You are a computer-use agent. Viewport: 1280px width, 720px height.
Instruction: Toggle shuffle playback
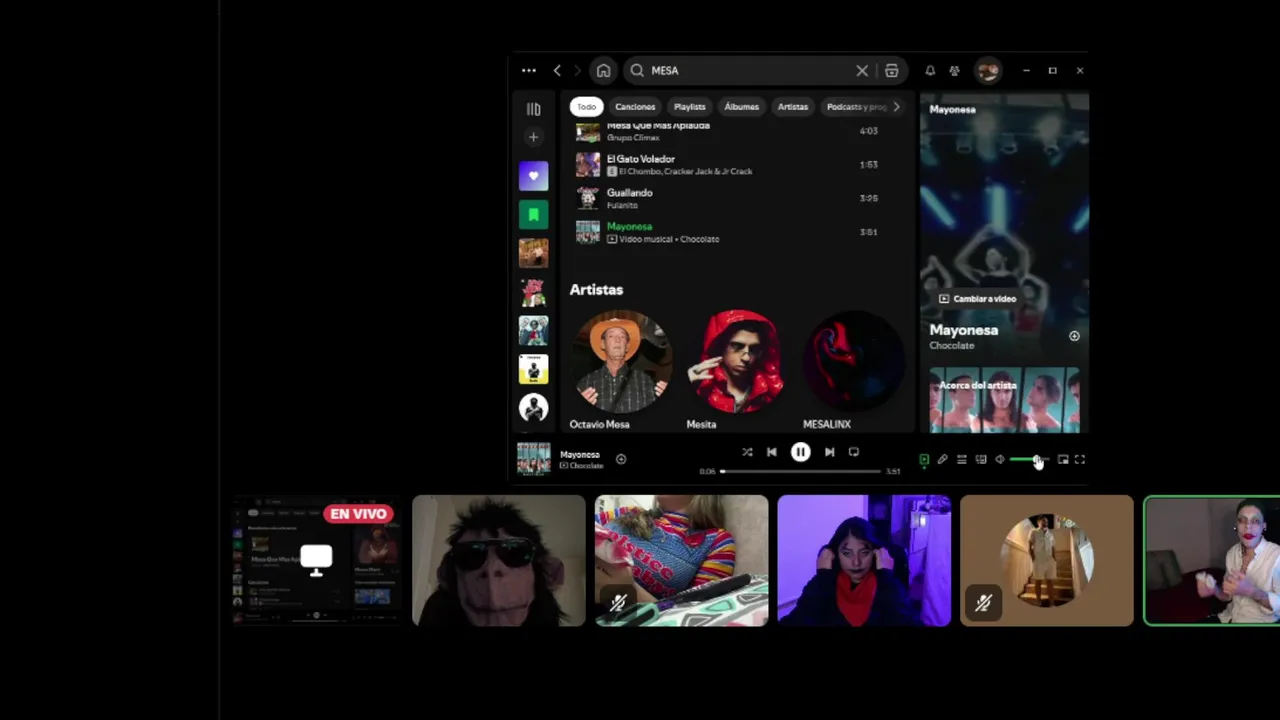[746, 452]
